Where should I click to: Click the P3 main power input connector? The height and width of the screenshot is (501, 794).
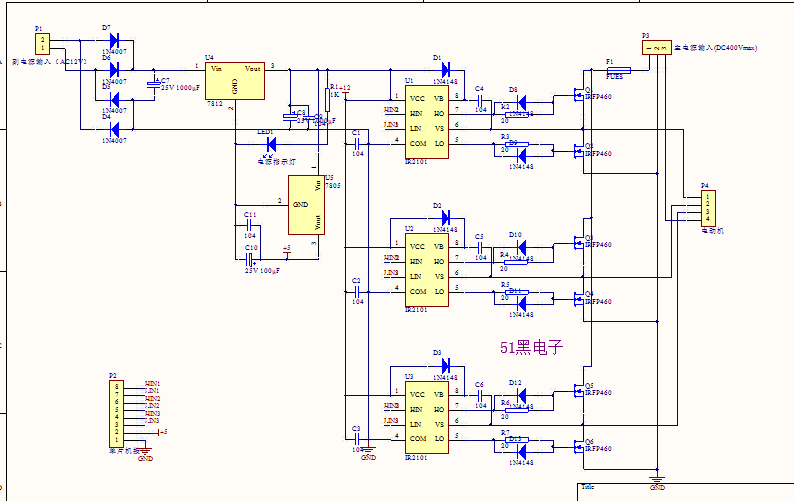pyautogui.click(x=657, y=48)
